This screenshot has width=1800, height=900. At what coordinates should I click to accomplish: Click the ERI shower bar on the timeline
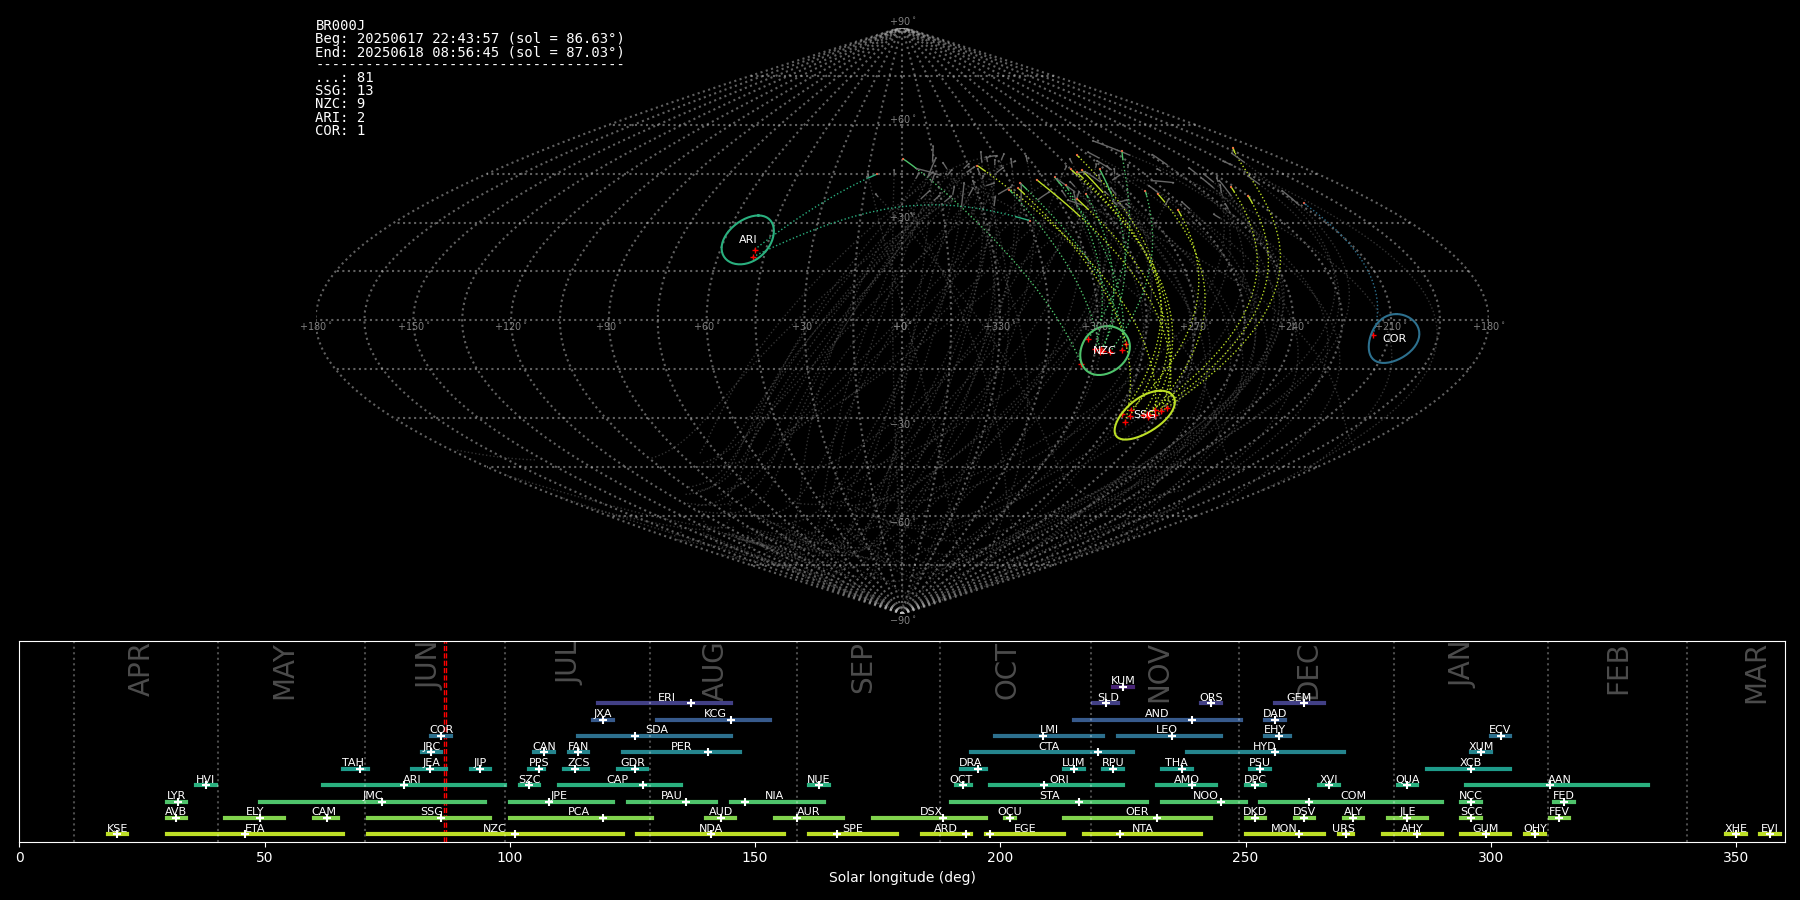point(664,703)
